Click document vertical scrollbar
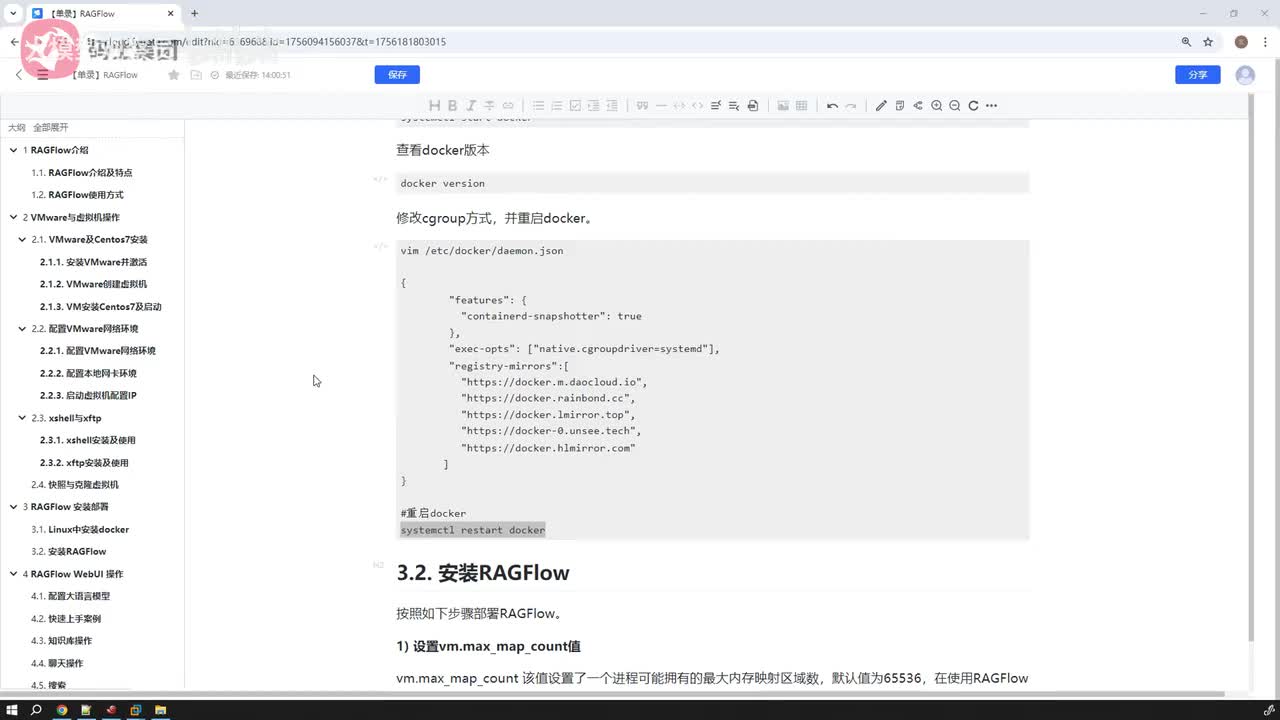 pyautogui.click(x=1252, y=366)
